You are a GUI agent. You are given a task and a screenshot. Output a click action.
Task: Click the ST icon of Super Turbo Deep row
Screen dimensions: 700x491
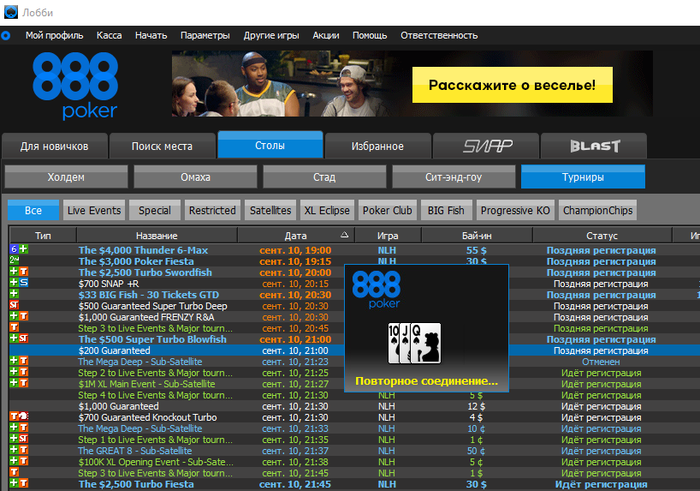coord(14,305)
